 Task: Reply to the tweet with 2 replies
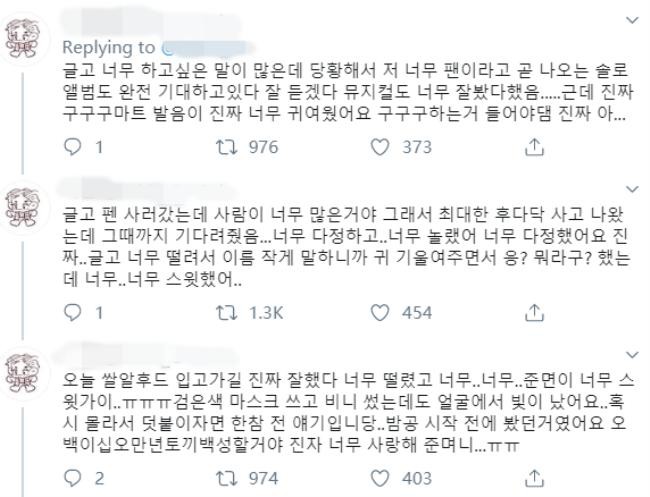(70, 479)
